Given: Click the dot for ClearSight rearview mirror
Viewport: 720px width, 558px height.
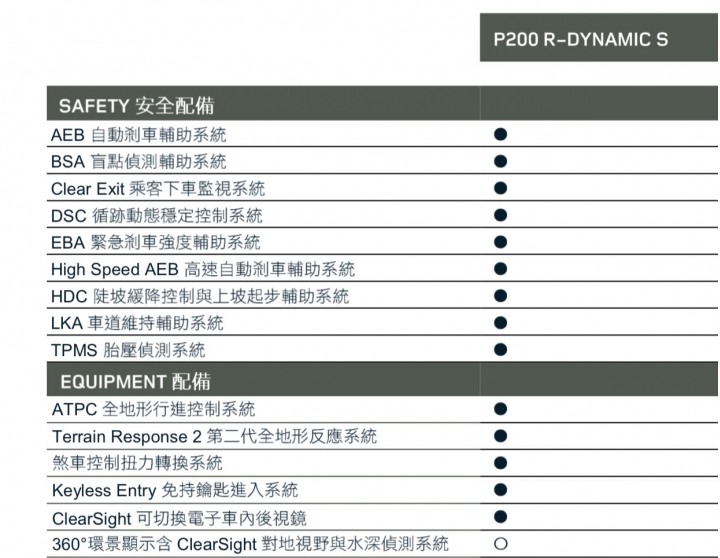Looking at the screenshot, I should coord(501,517).
